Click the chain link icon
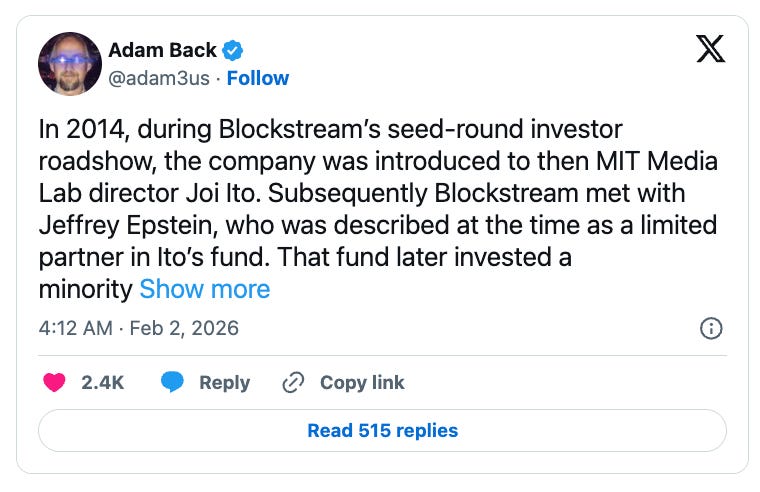This screenshot has width=760, height=492. pos(294,382)
